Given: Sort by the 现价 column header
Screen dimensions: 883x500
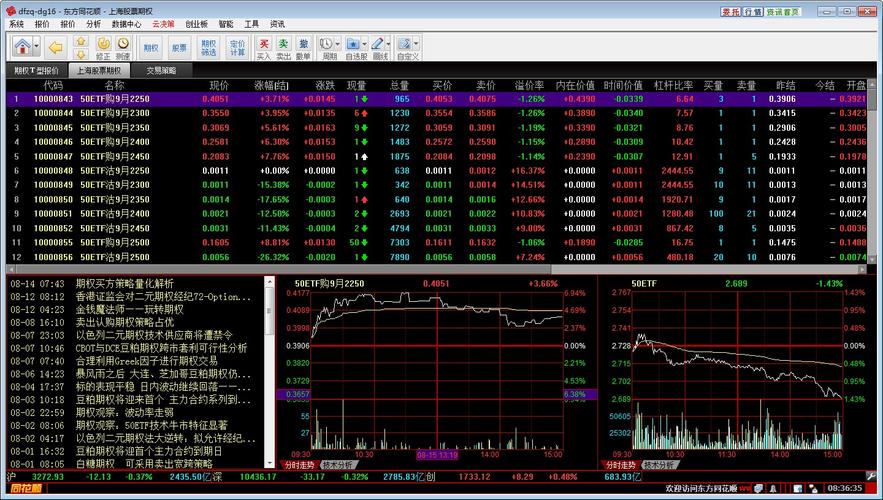Looking at the screenshot, I should pos(219,86).
